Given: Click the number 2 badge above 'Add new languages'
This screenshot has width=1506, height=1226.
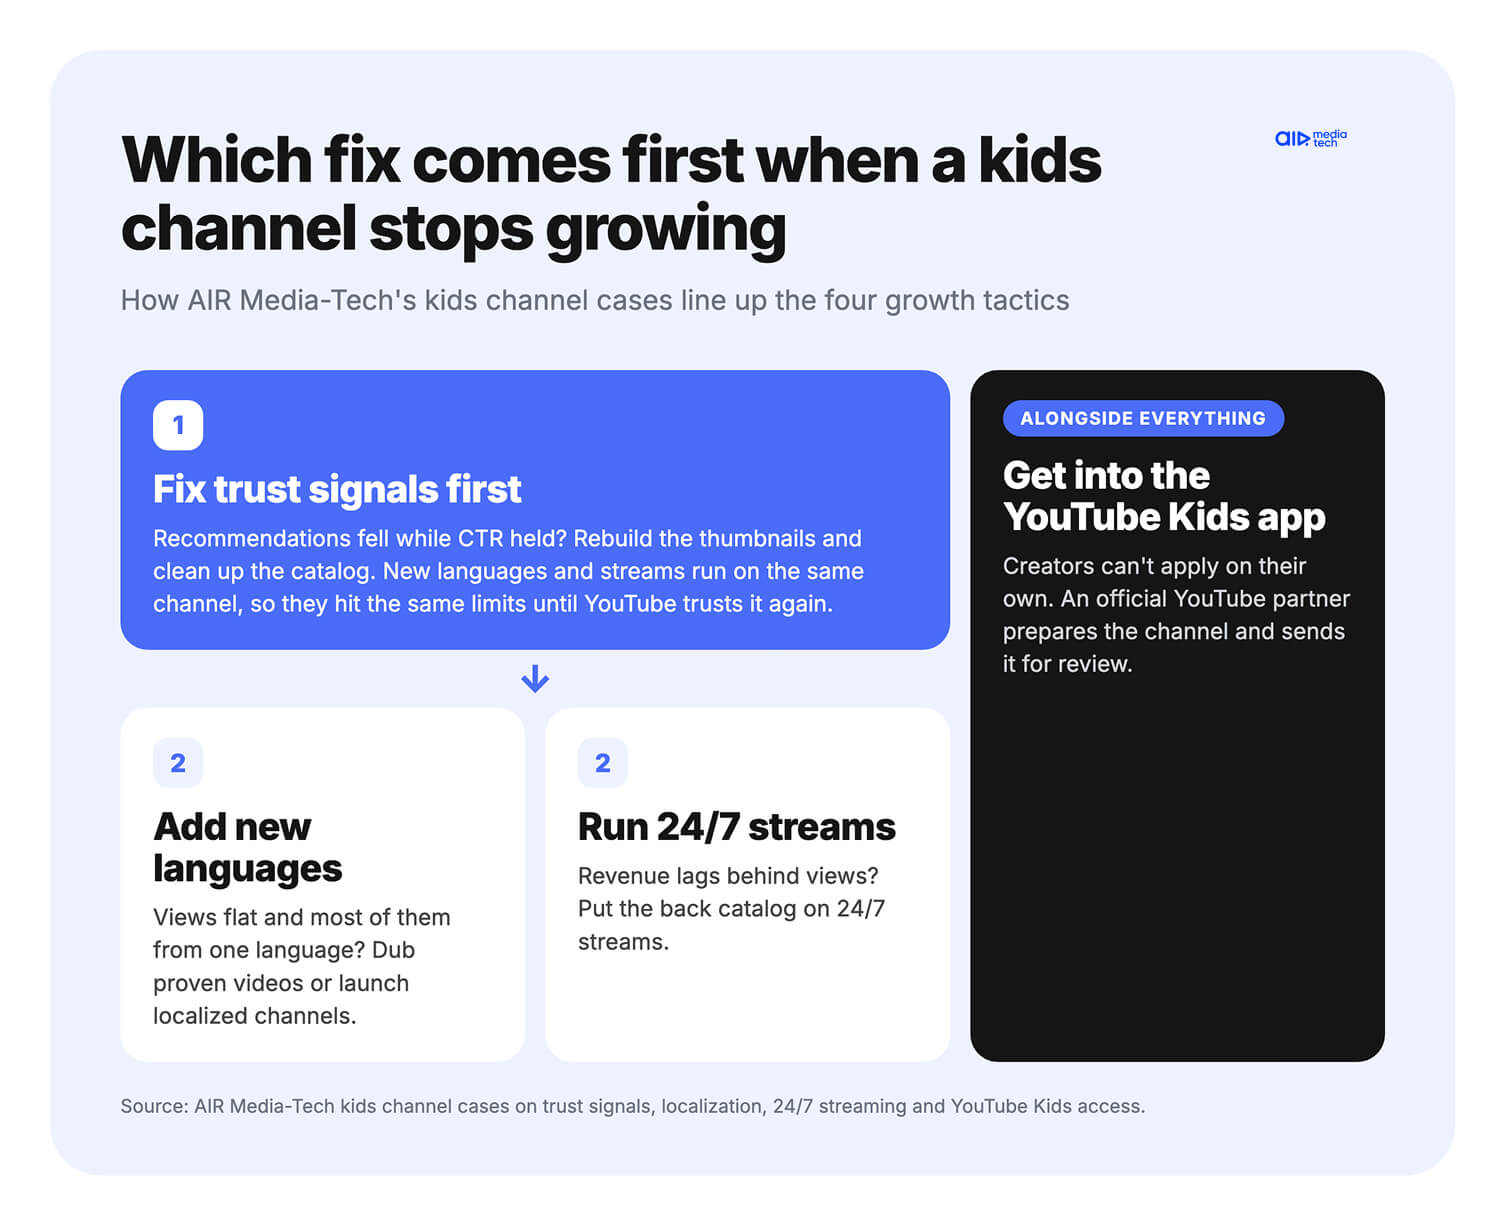Looking at the screenshot, I should click(178, 763).
